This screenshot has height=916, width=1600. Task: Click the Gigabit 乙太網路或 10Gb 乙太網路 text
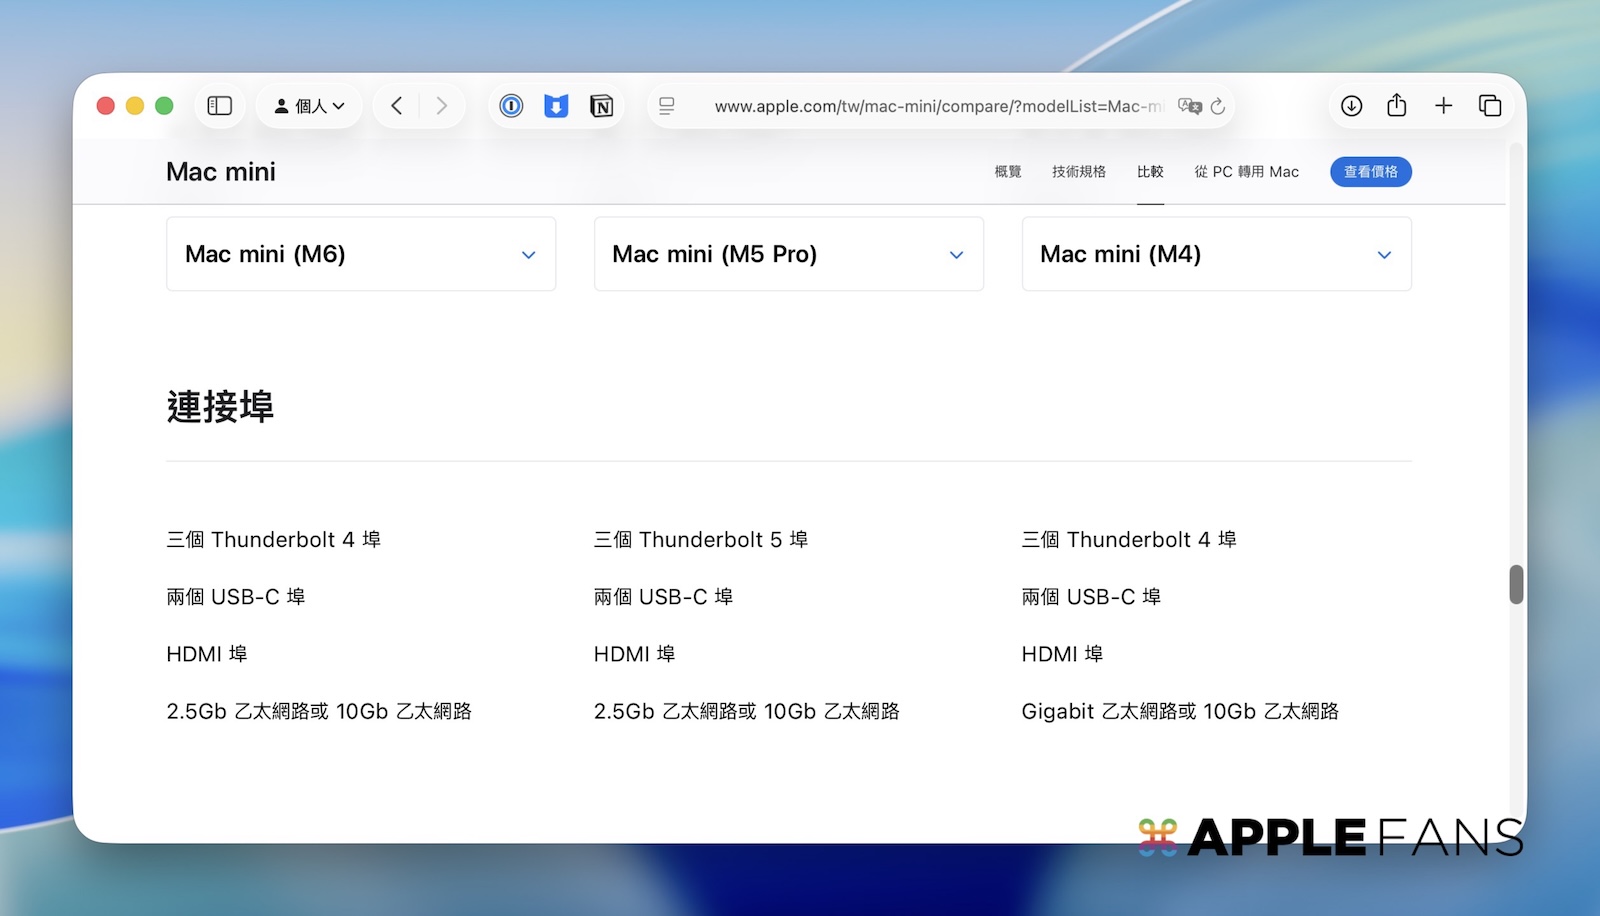click(x=1180, y=711)
